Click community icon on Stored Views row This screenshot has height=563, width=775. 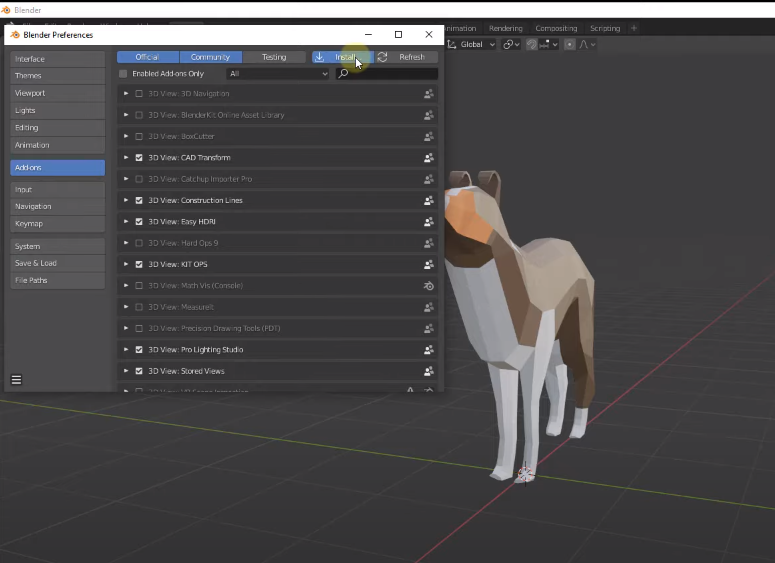[x=429, y=371]
